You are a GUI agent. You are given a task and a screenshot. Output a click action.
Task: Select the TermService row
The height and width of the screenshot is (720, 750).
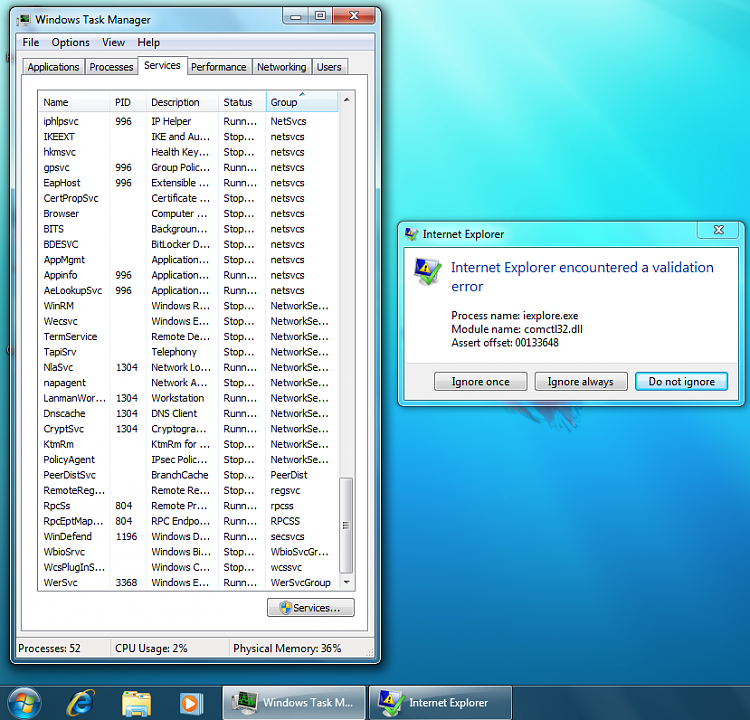pos(188,336)
